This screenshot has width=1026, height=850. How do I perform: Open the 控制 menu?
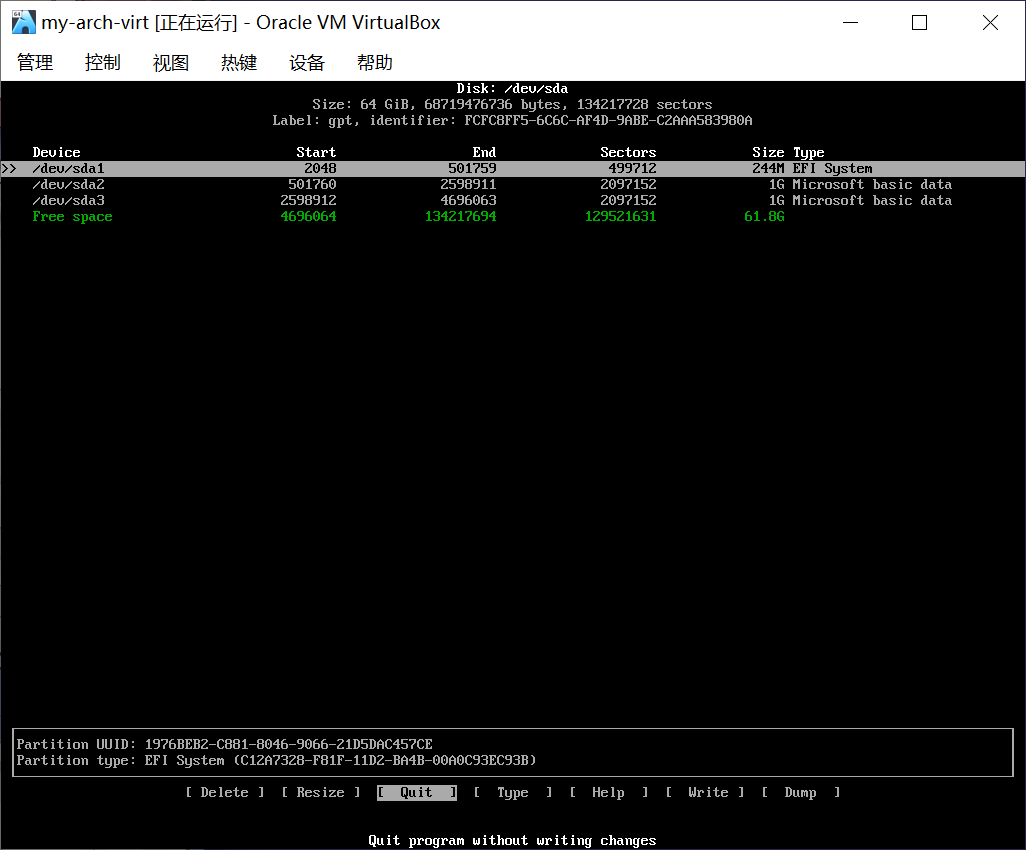coord(102,62)
